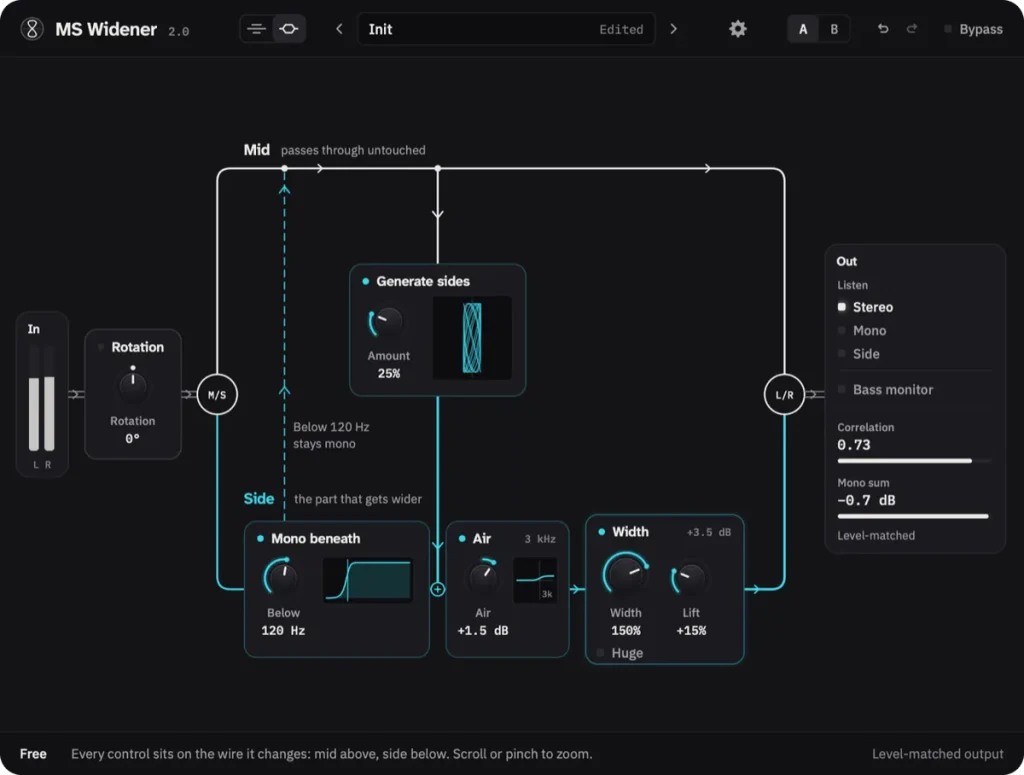The image size is (1024, 775).
Task: Adjust the Air gain knob
Action: coord(483,577)
